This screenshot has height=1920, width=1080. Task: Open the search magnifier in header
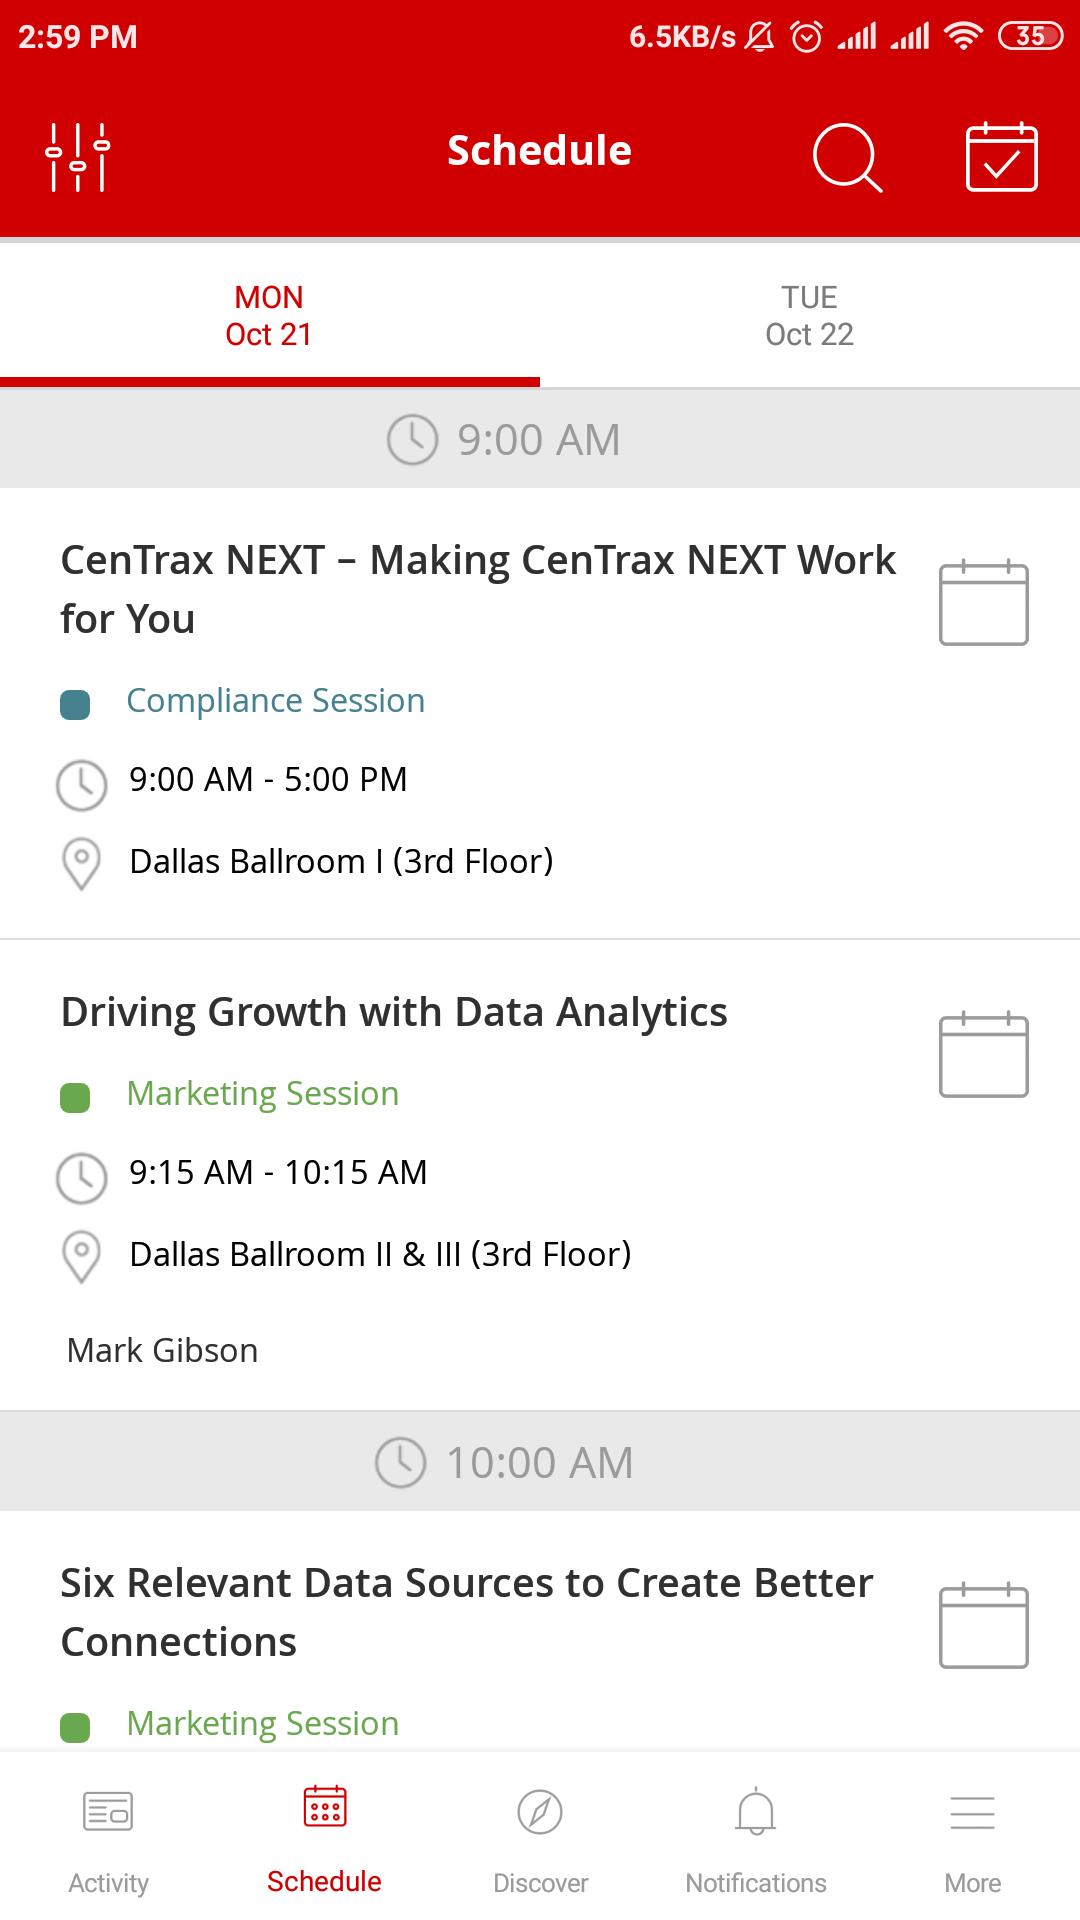(x=847, y=156)
